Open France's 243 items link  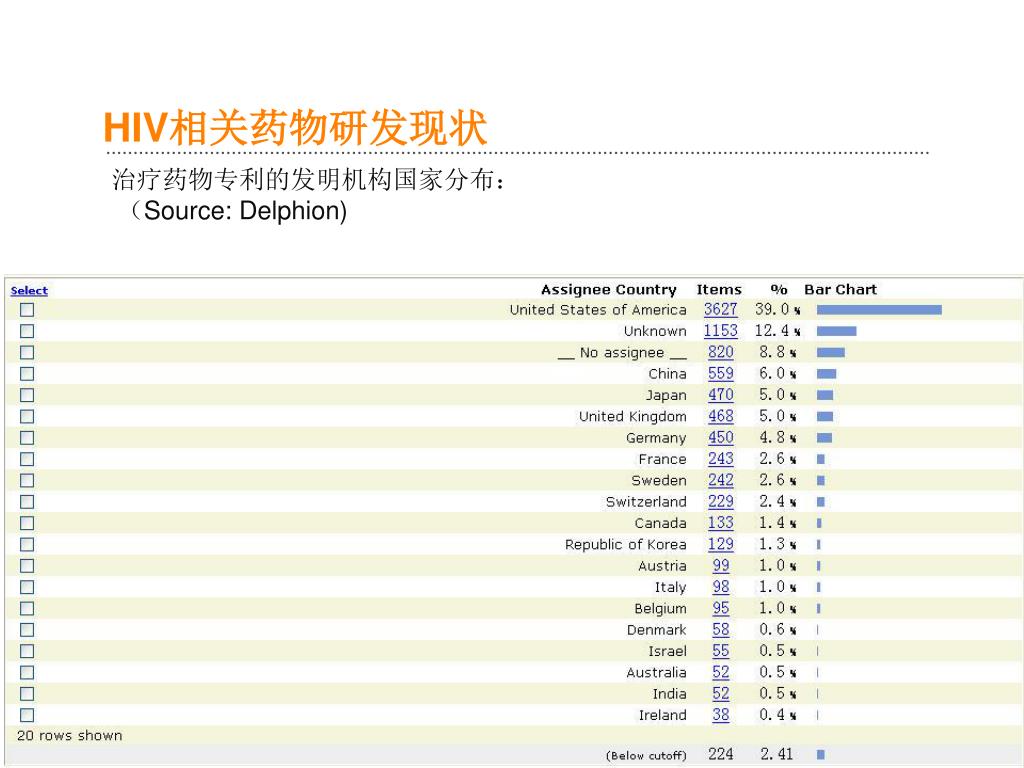(x=721, y=459)
